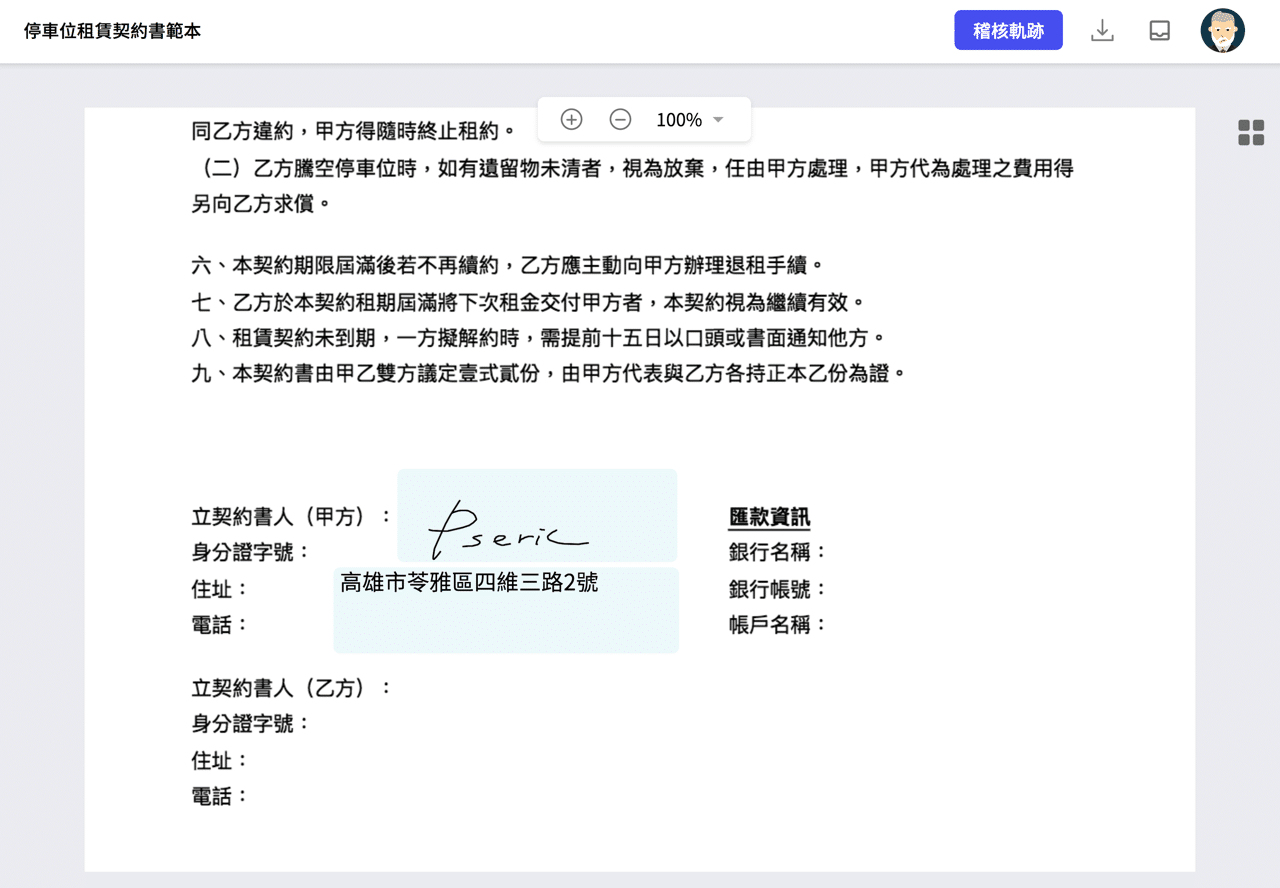Click 立契約書人（乙方）： label
The height and width of the screenshot is (888, 1280).
click(292, 688)
